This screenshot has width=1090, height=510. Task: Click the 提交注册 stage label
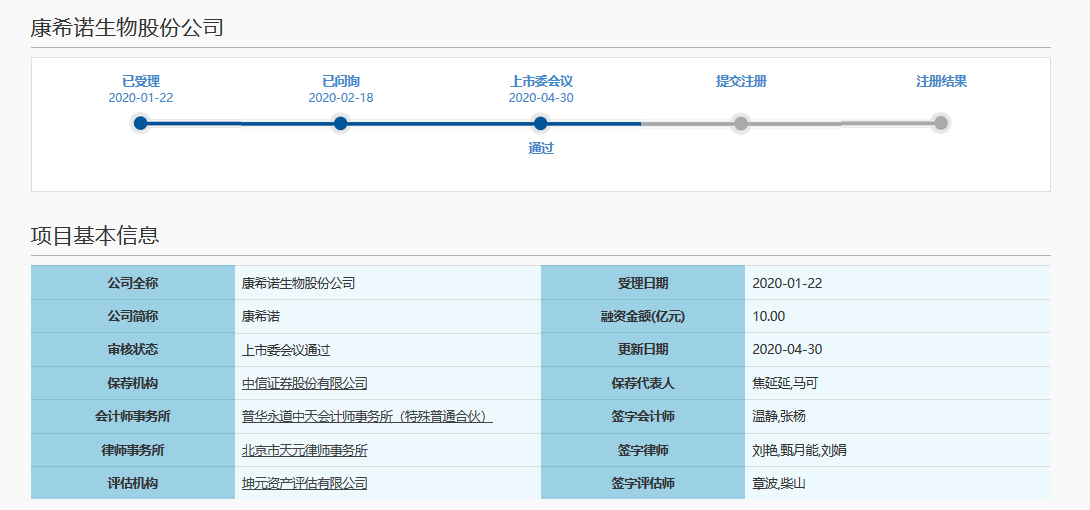pyautogui.click(x=741, y=81)
